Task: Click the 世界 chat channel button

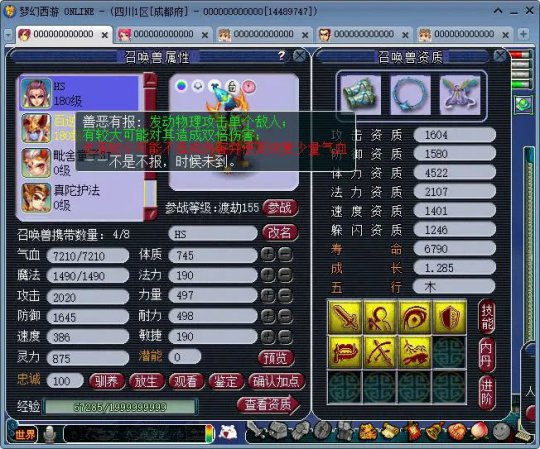Action: pos(25,434)
